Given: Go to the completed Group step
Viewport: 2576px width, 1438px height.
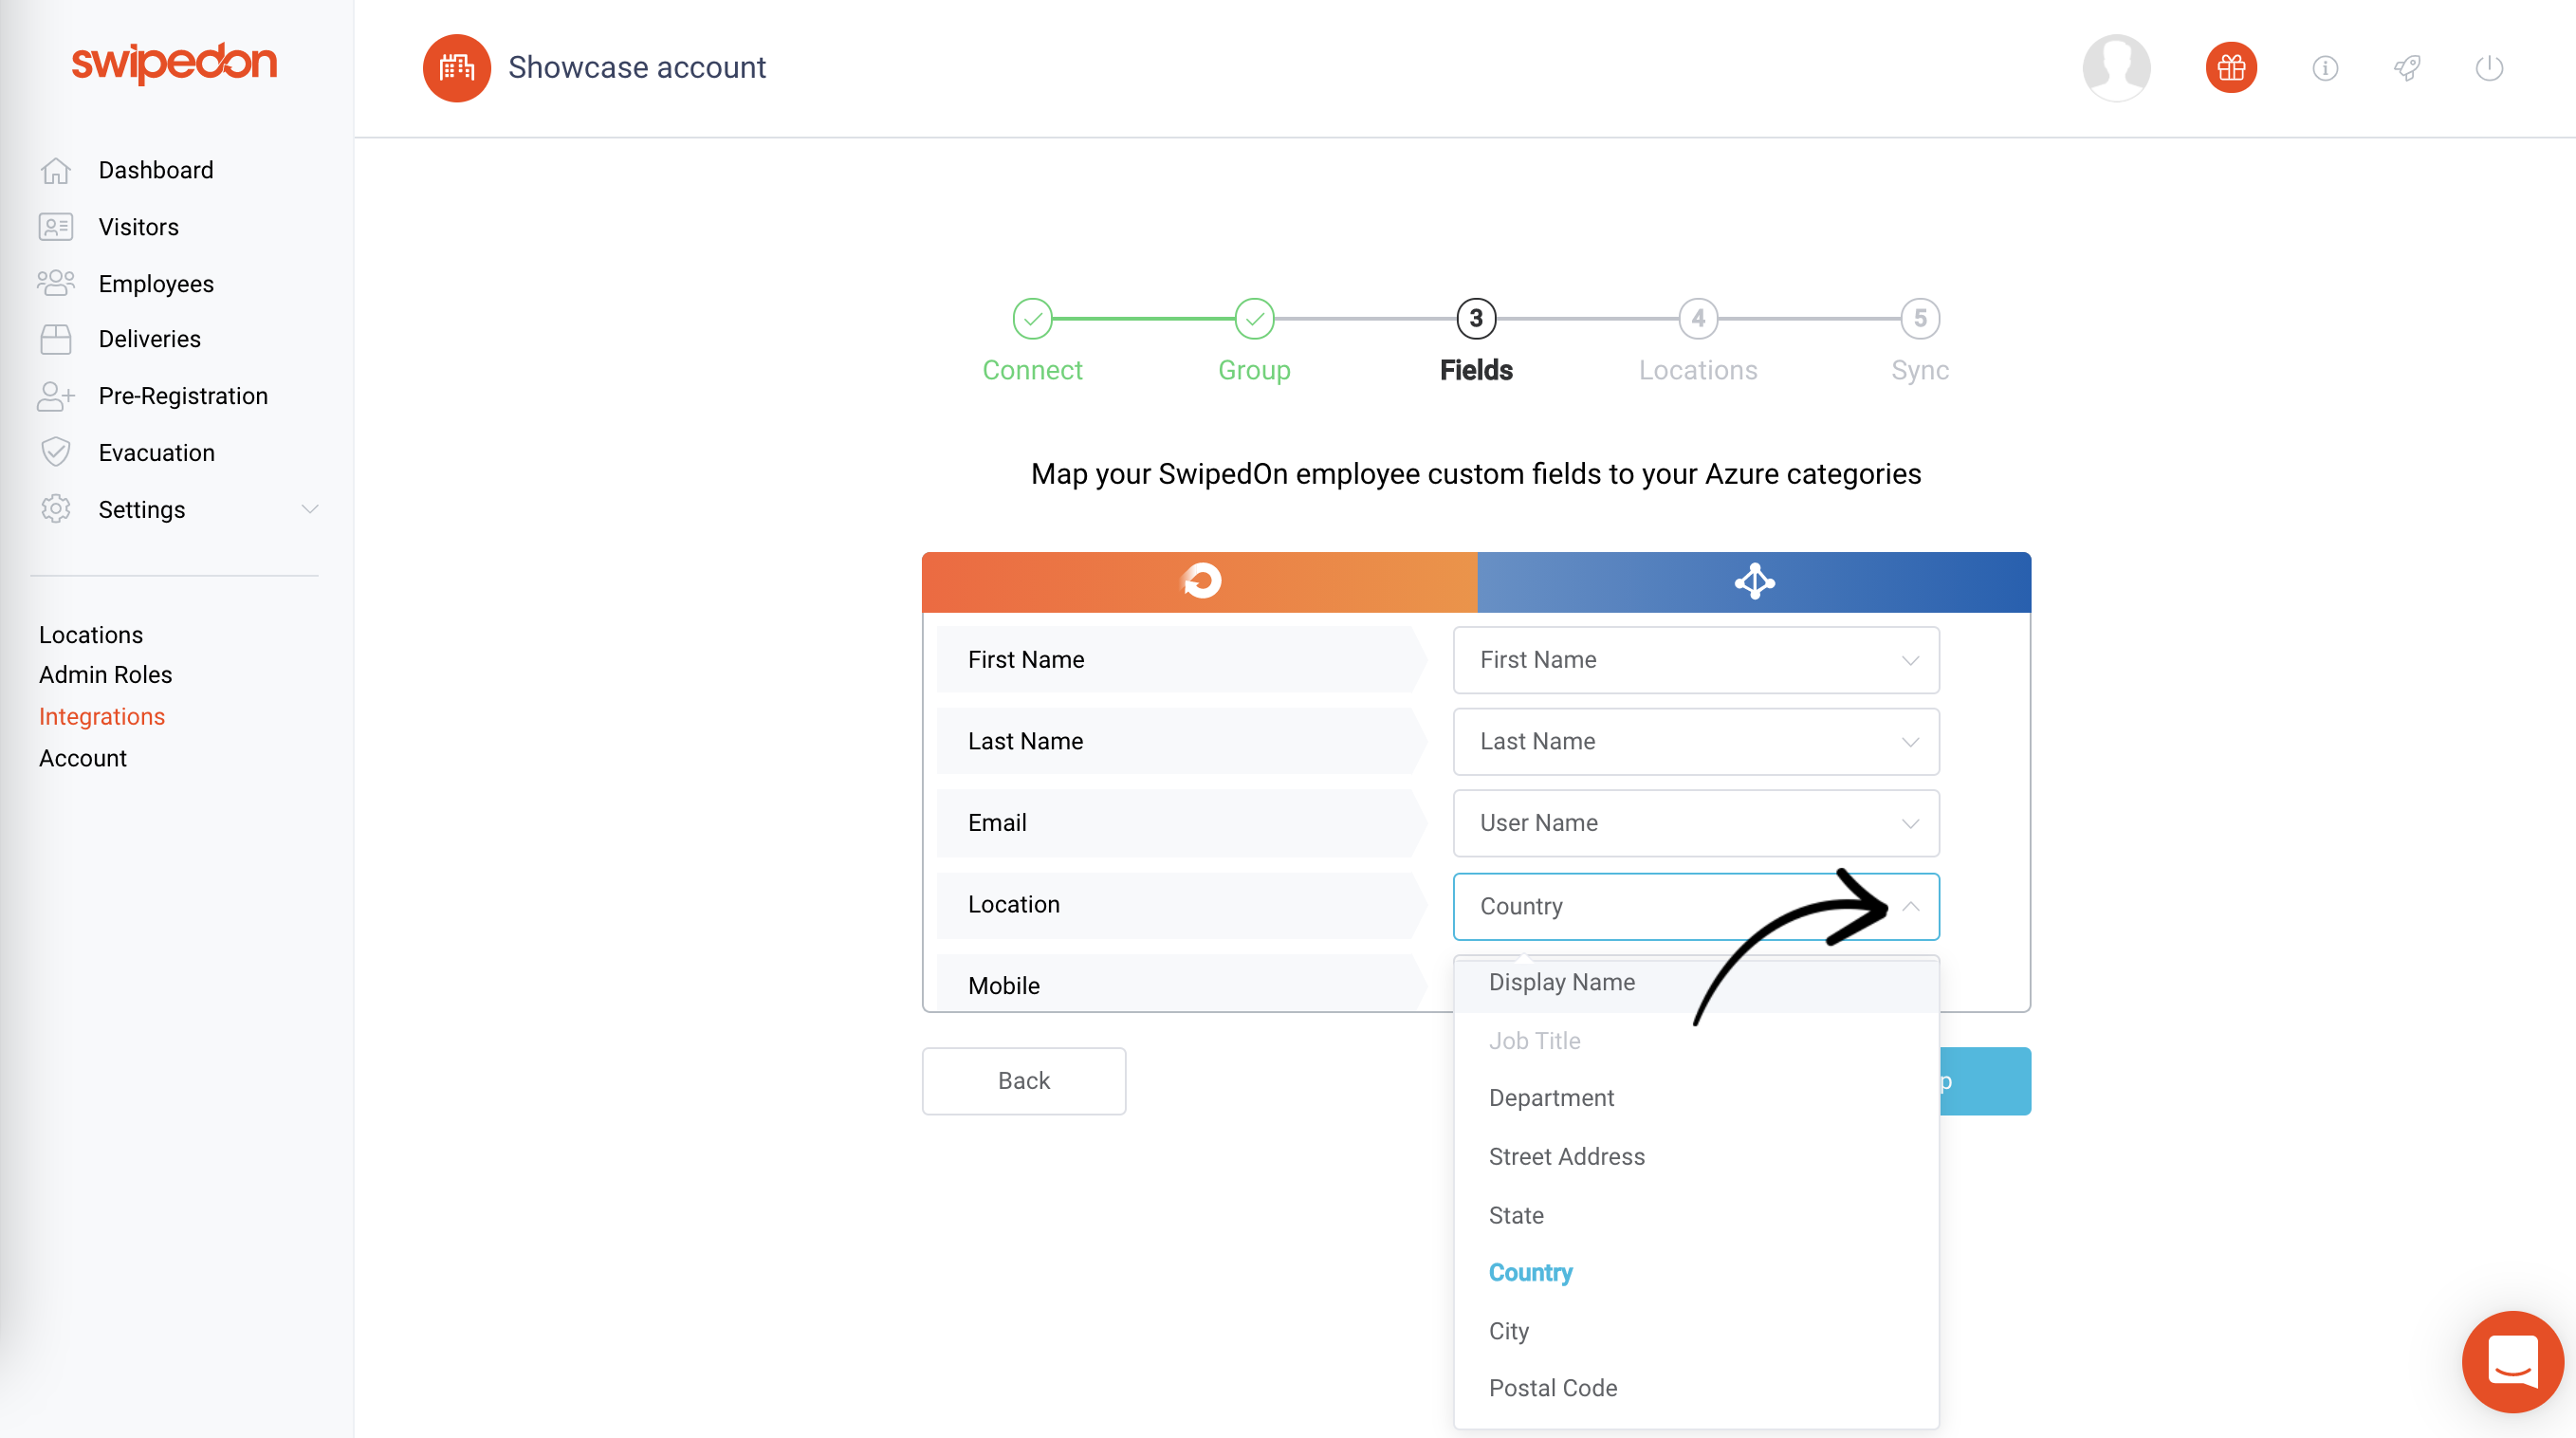Looking at the screenshot, I should [1254, 319].
